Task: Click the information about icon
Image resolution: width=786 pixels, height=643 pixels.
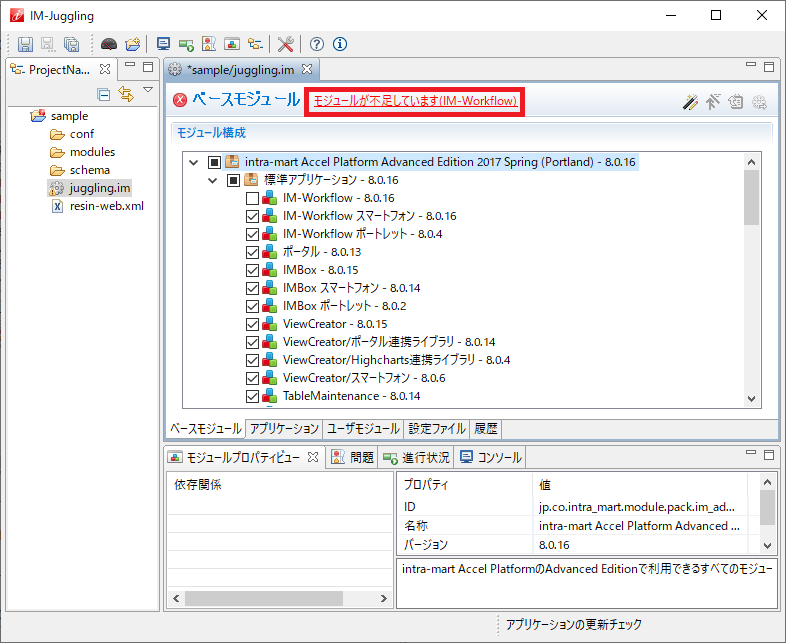Action: coord(340,44)
